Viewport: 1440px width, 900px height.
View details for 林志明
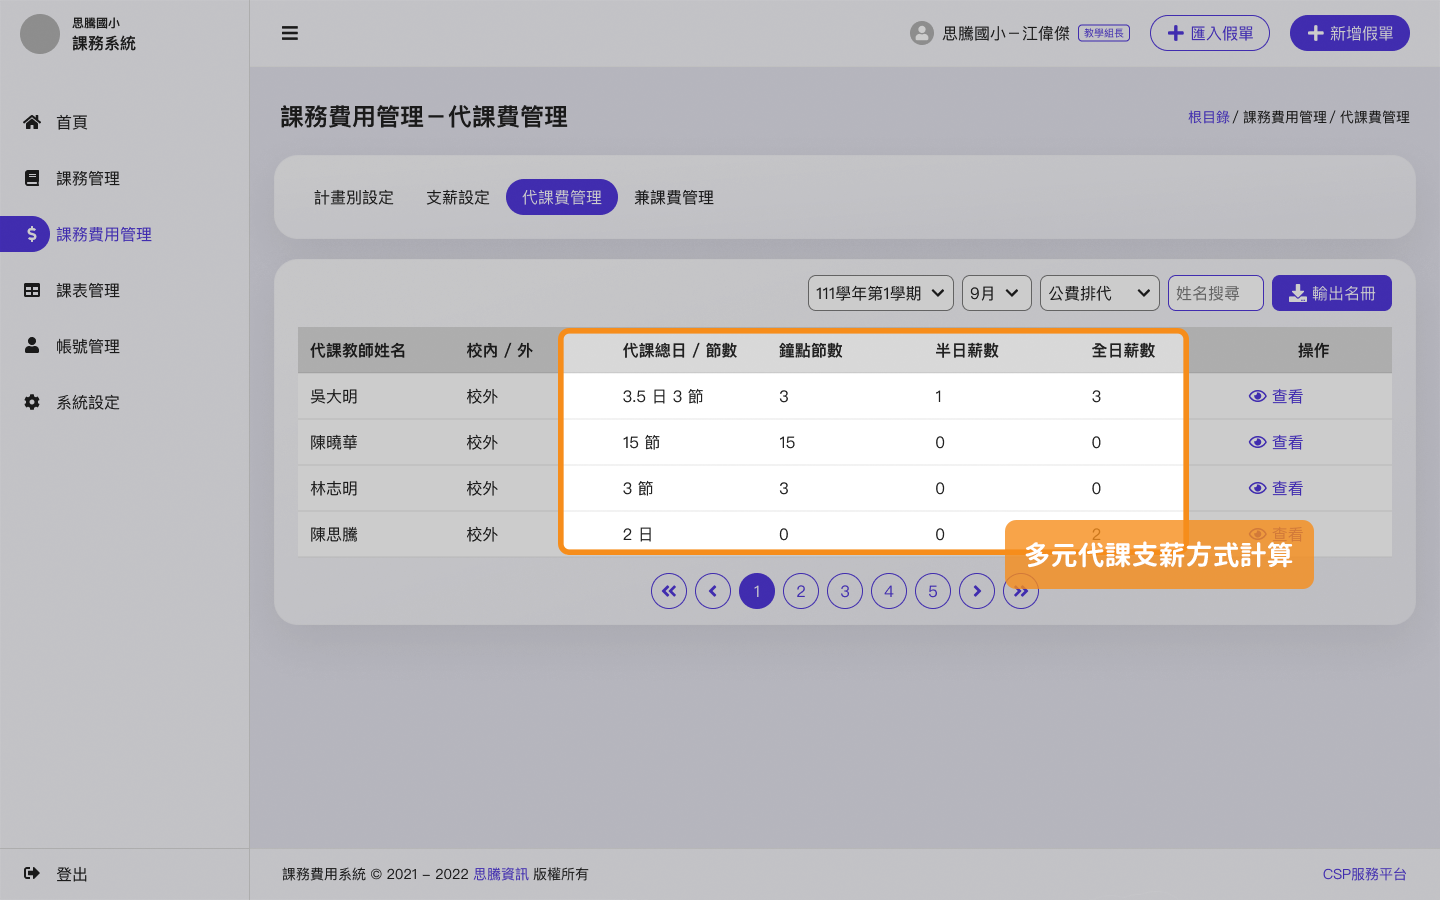point(1276,488)
